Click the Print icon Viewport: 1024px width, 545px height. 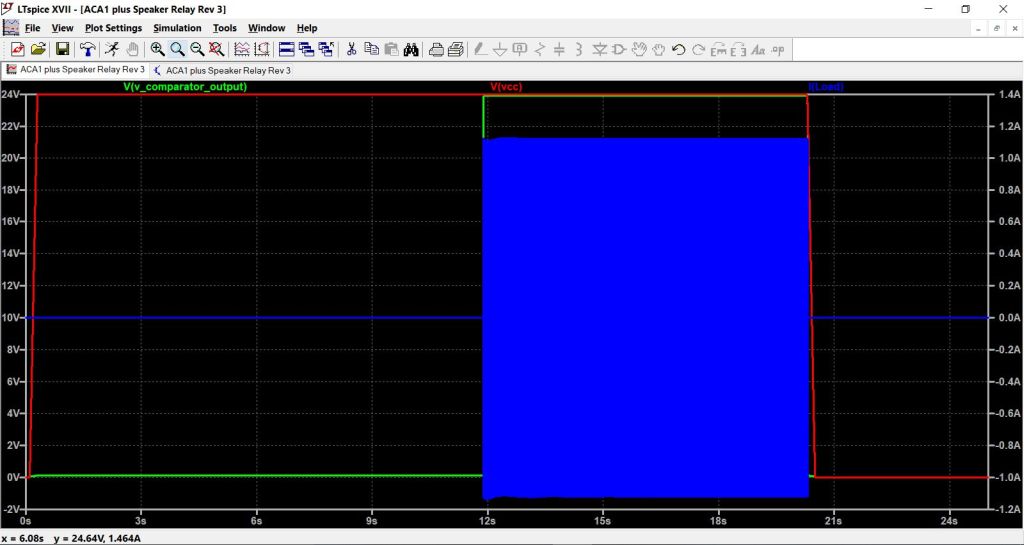[x=456, y=50]
